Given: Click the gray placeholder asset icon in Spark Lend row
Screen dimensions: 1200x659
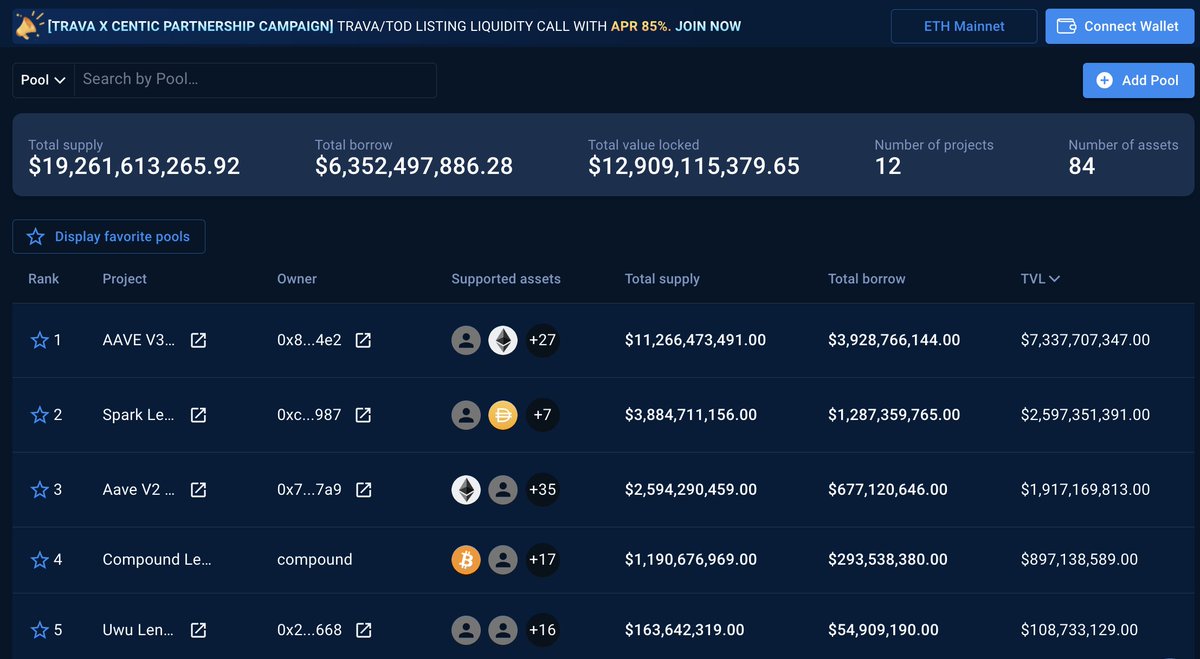Looking at the screenshot, I should (466, 414).
